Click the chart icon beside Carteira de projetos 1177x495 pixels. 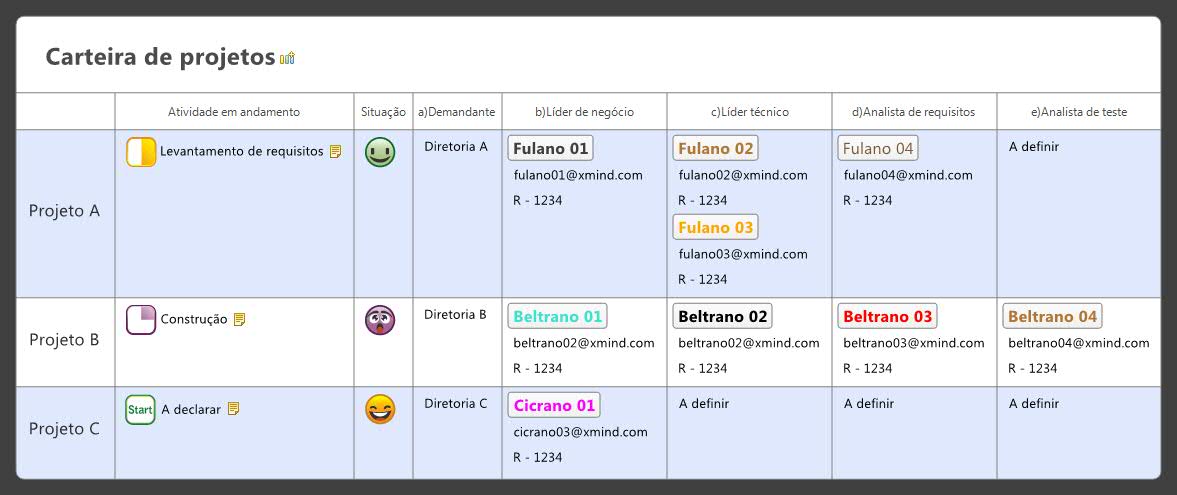[287, 58]
